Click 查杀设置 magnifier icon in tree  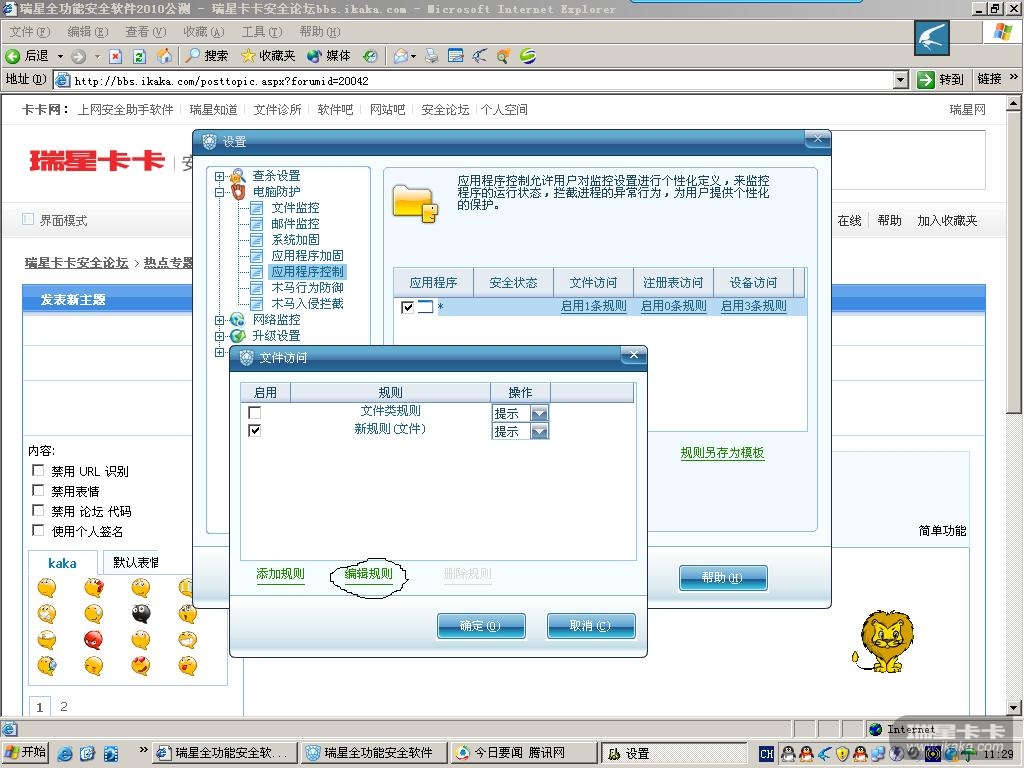tap(238, 176)
